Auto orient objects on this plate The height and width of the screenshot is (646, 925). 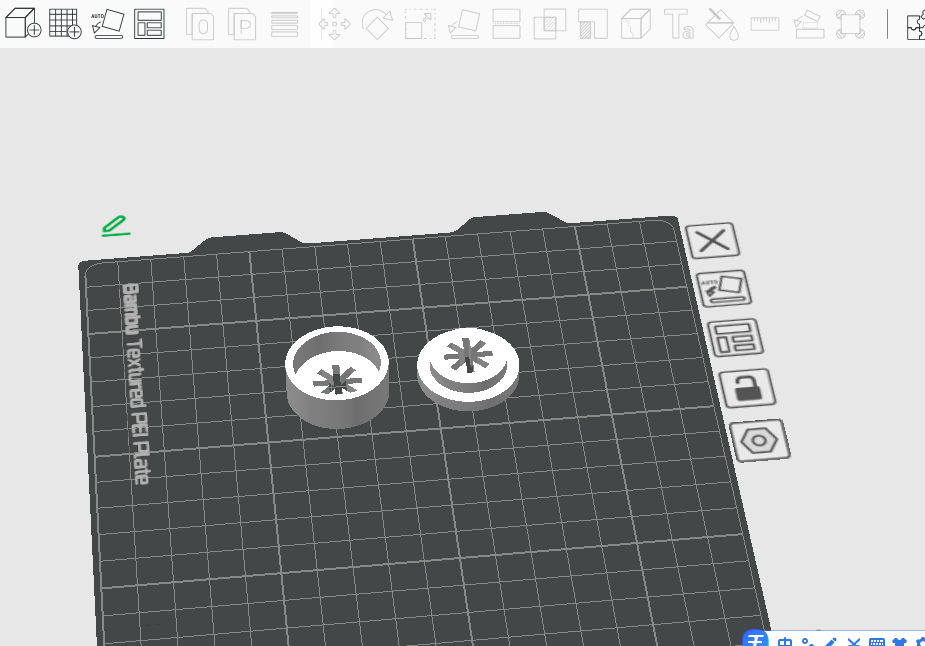coord(724,288)
